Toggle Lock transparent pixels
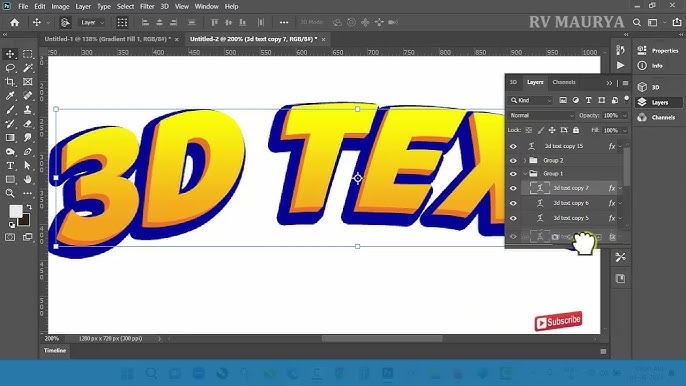Screen dimensions: 686x386 point(529,130)
